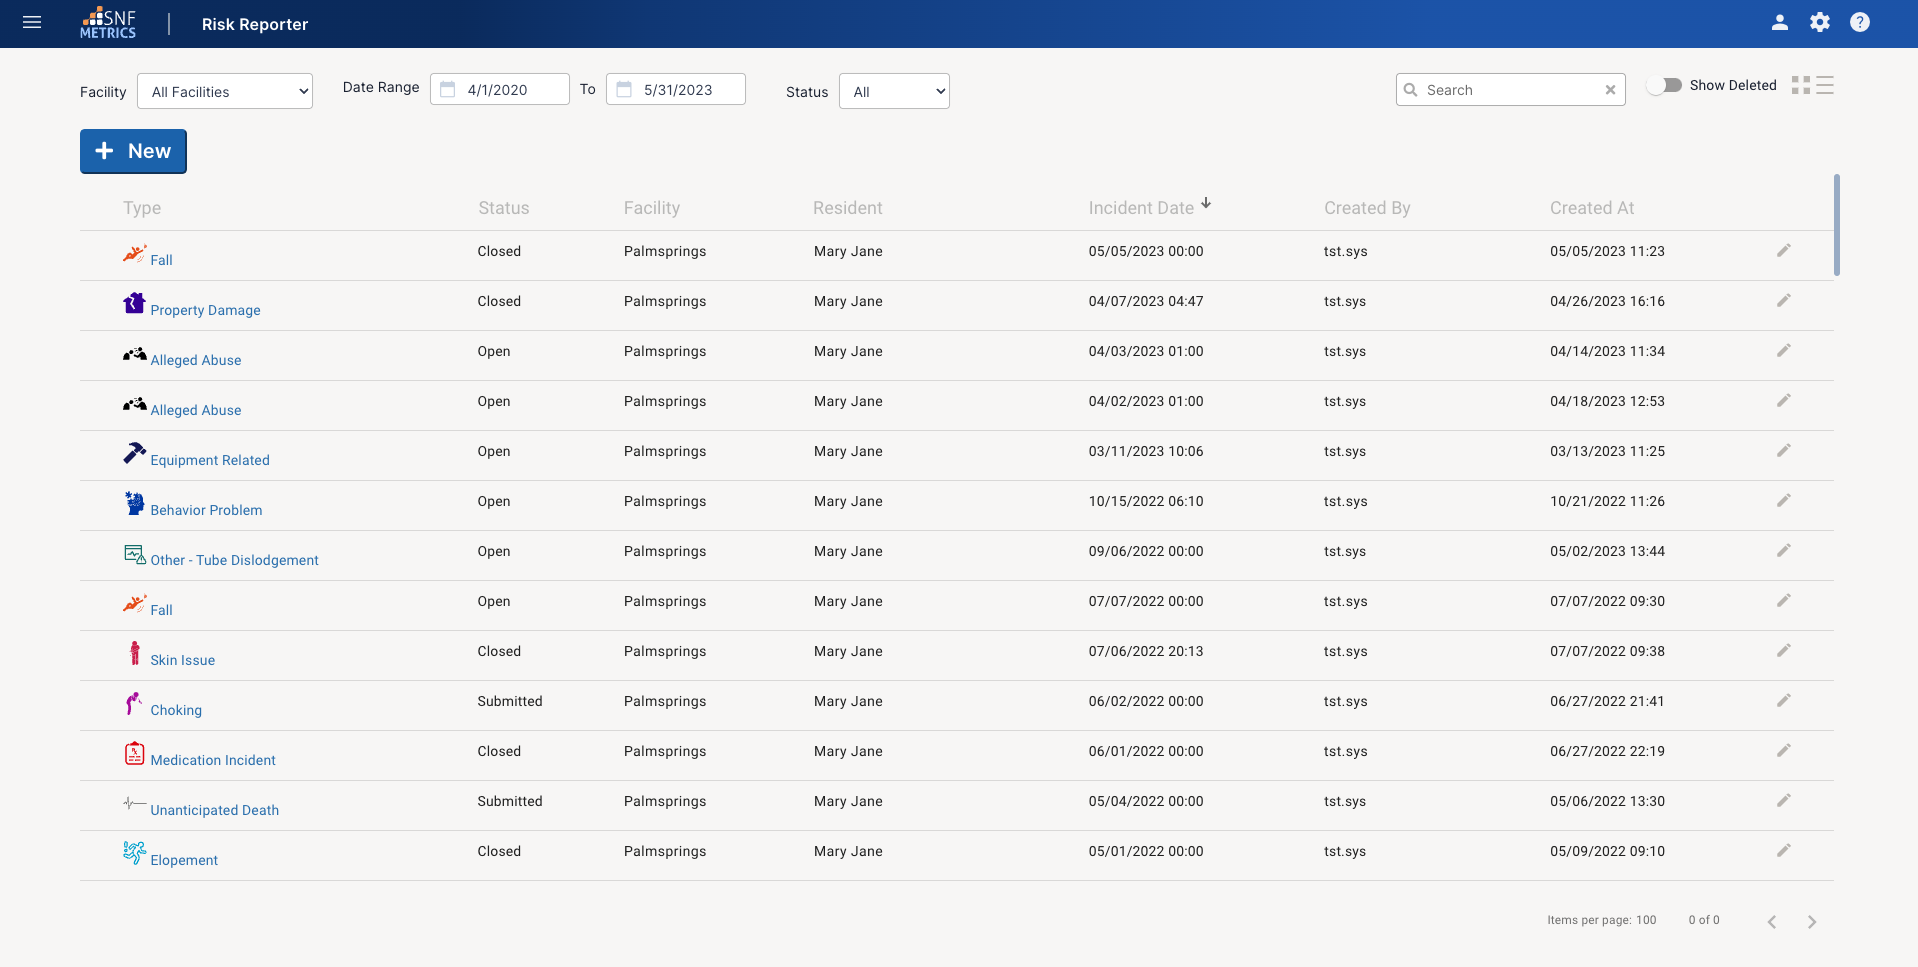1918x967 pixels.
Task: Open calendar for start date 4/1/2020
Action: click(x=448, y=89)
